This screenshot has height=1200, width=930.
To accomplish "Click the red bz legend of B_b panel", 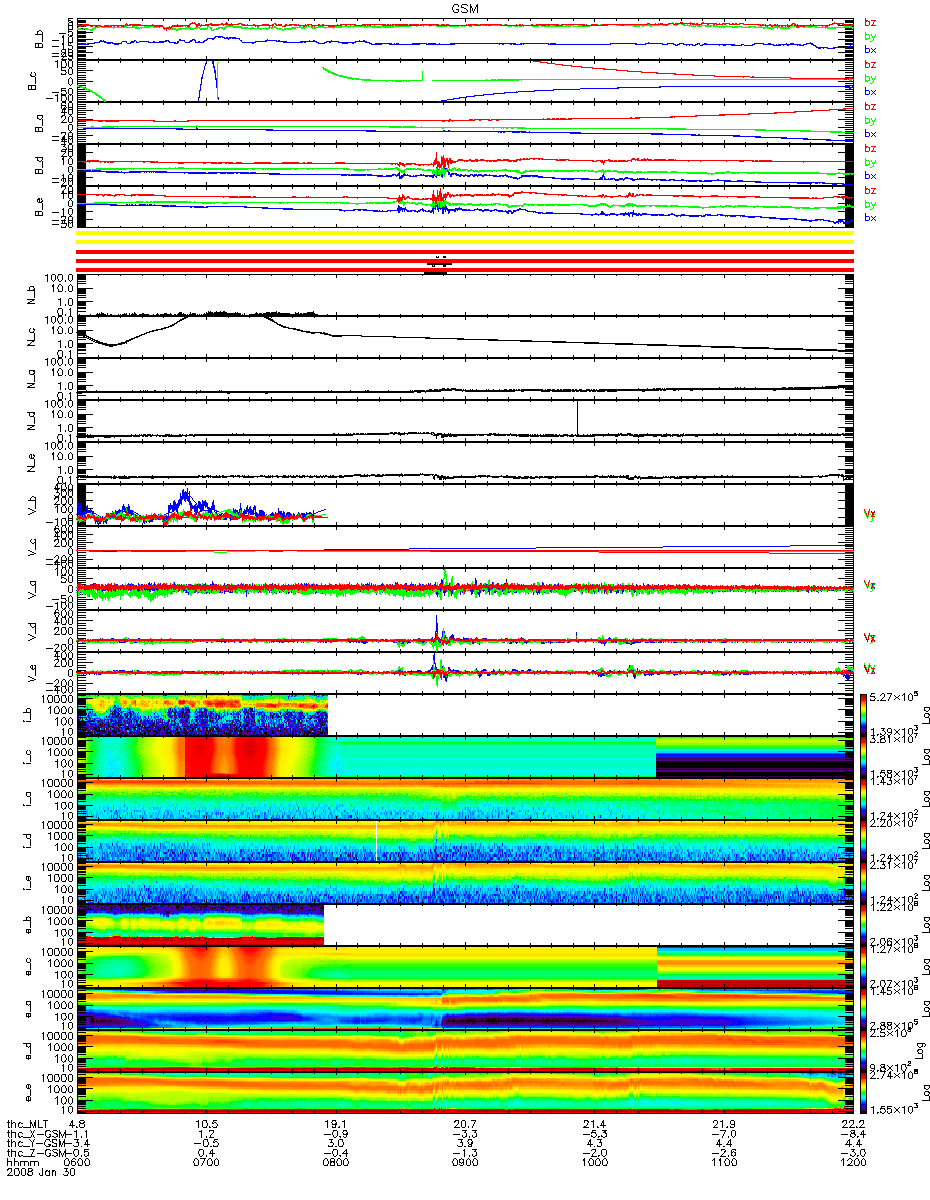I will click(x=870, y=22).
